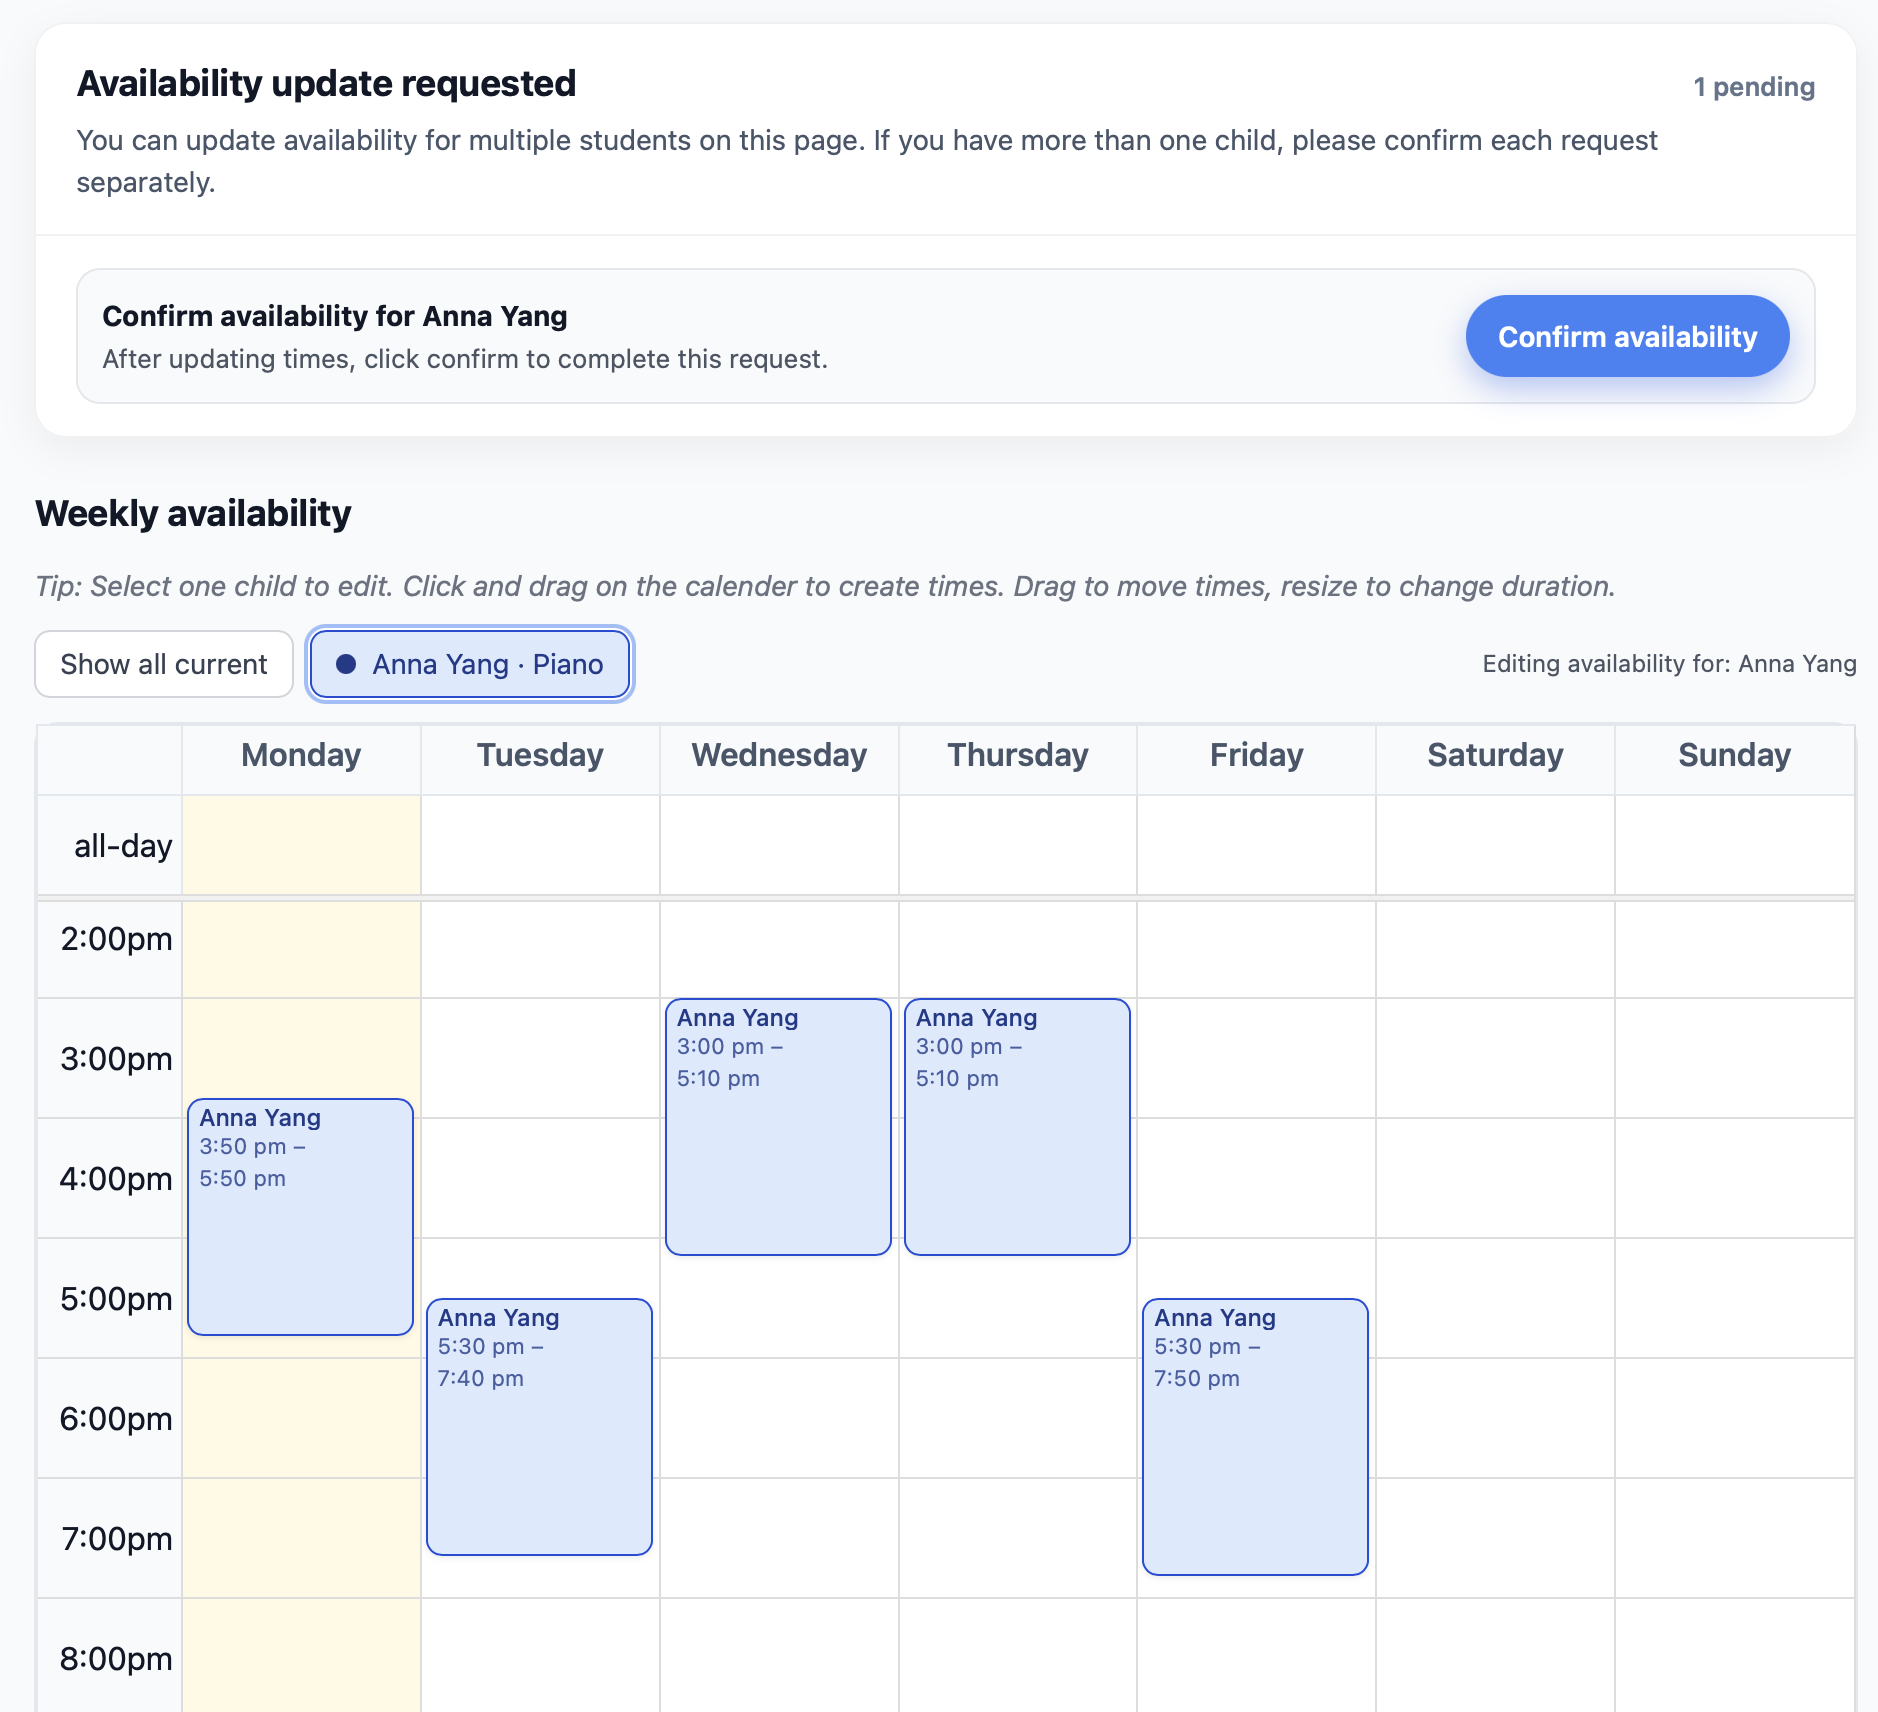
Task: Click the empty Sunday 4:00pm cell
Action: (1733, 1180)
